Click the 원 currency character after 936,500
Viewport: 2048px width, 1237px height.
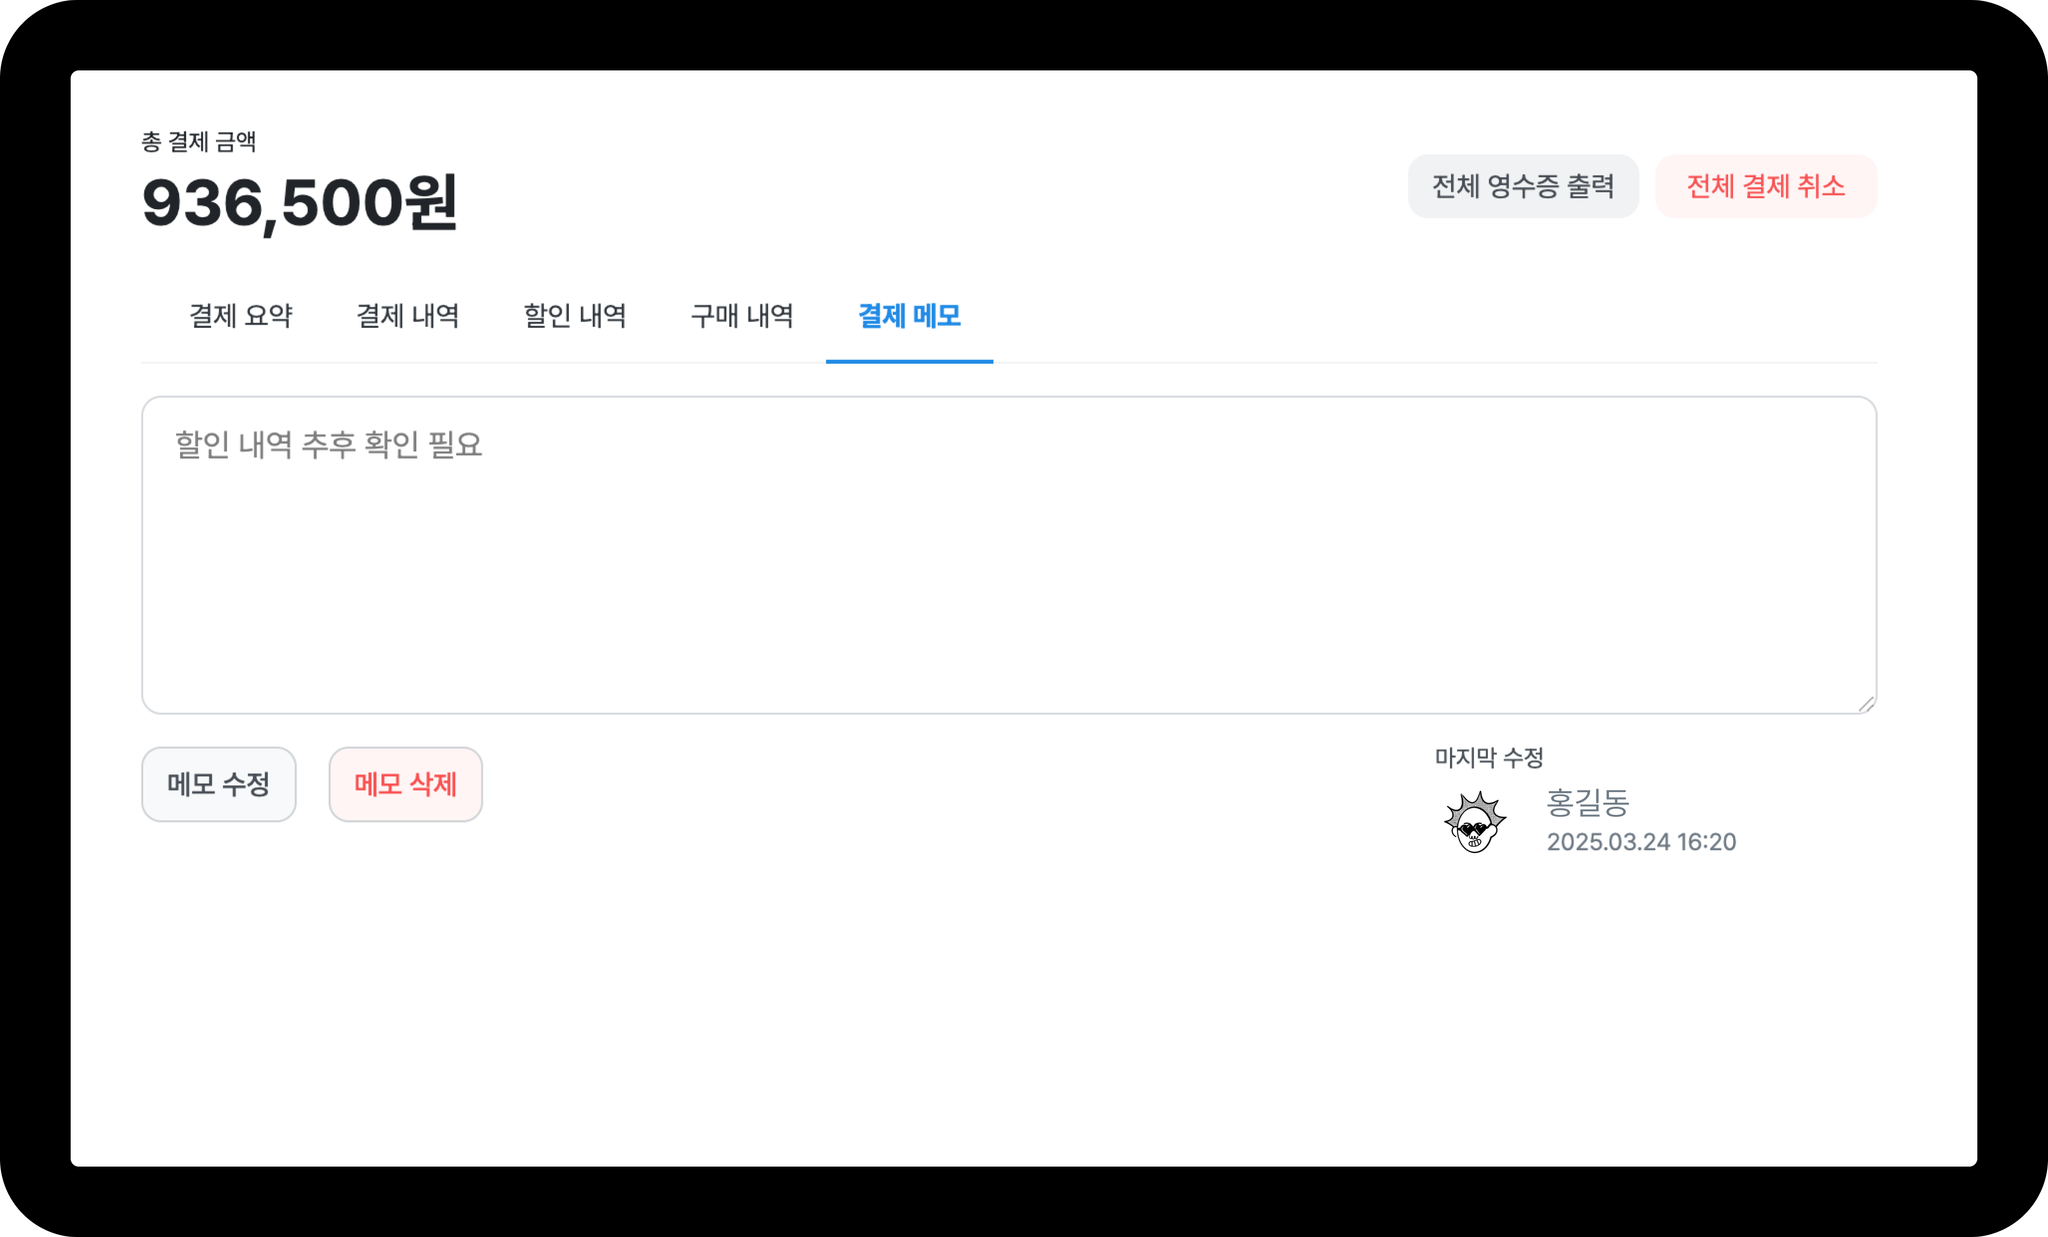pyautogui.click(x=430, y=202)
